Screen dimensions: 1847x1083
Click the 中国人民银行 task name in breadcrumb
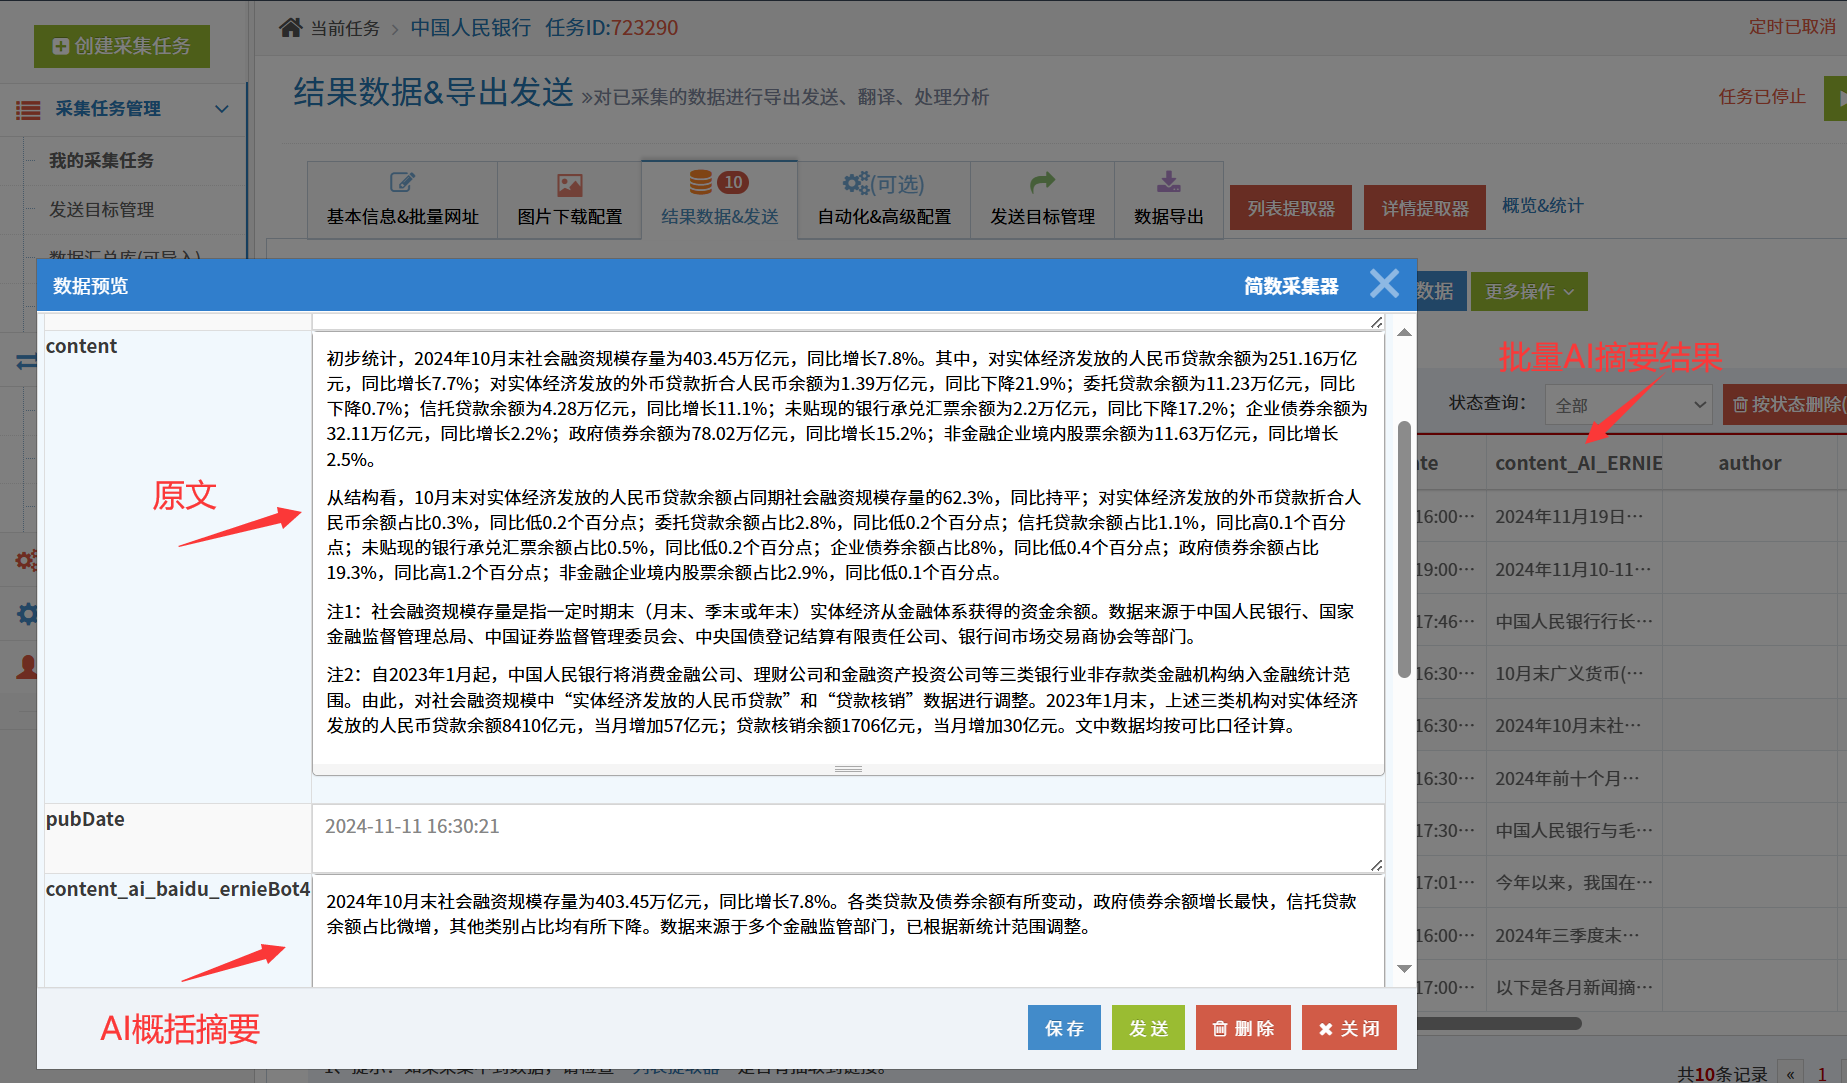click(471, 28)
